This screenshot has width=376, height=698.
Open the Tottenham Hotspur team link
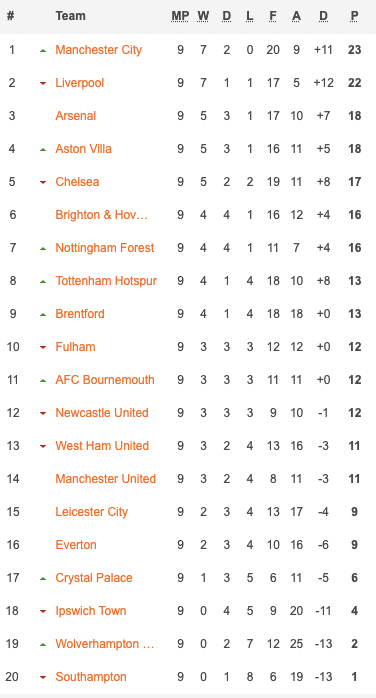tap(106, 281)
